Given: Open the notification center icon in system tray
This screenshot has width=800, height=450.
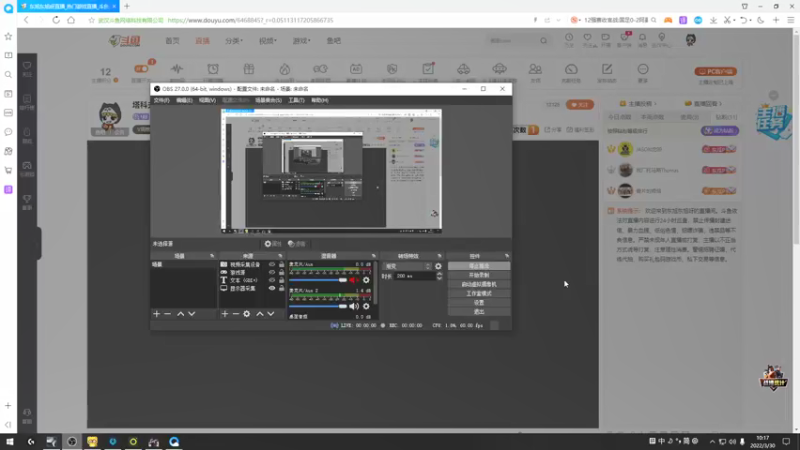Looking at the screenshot, I should click(786, 442).
